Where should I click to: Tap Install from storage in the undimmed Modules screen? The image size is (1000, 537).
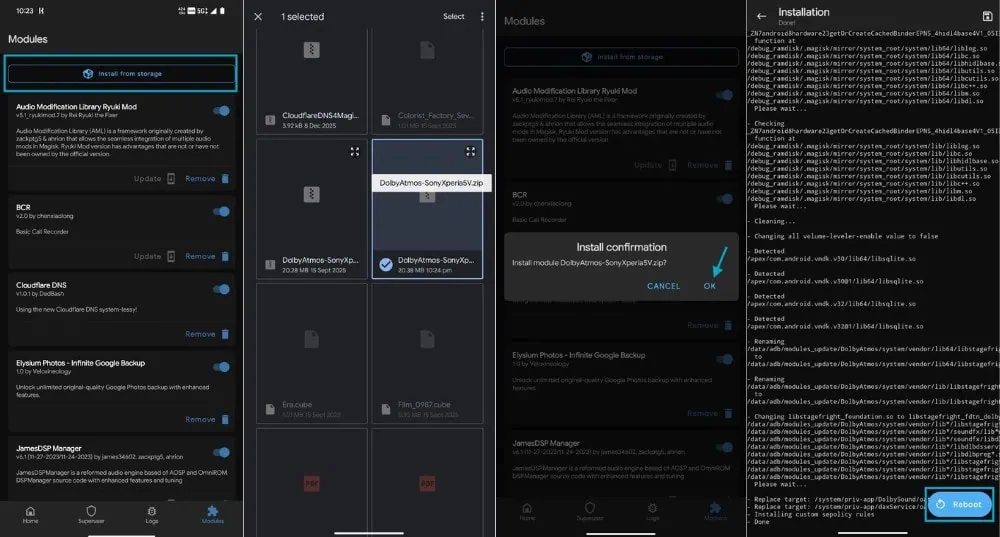coord(121,73)
